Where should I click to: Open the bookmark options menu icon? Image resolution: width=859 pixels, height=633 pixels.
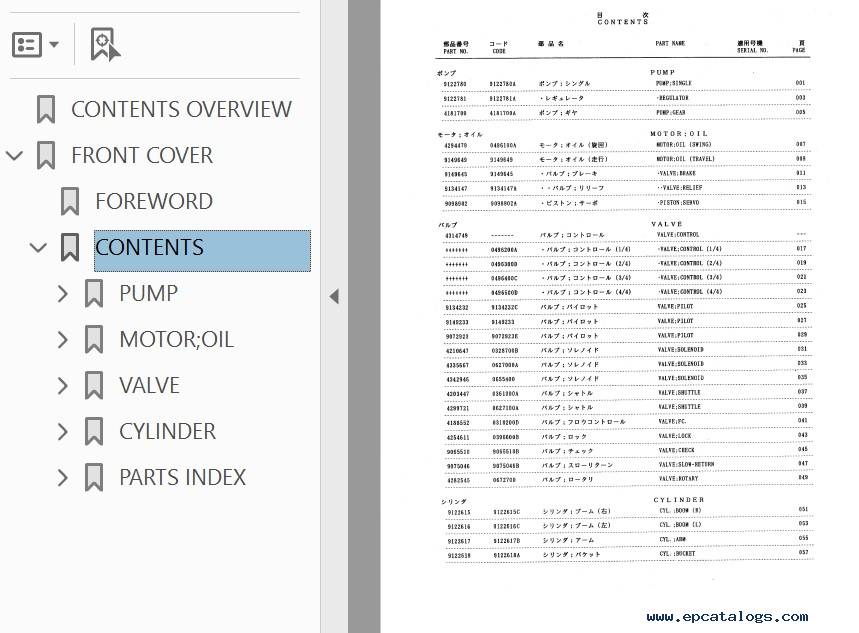click(26, 44)
